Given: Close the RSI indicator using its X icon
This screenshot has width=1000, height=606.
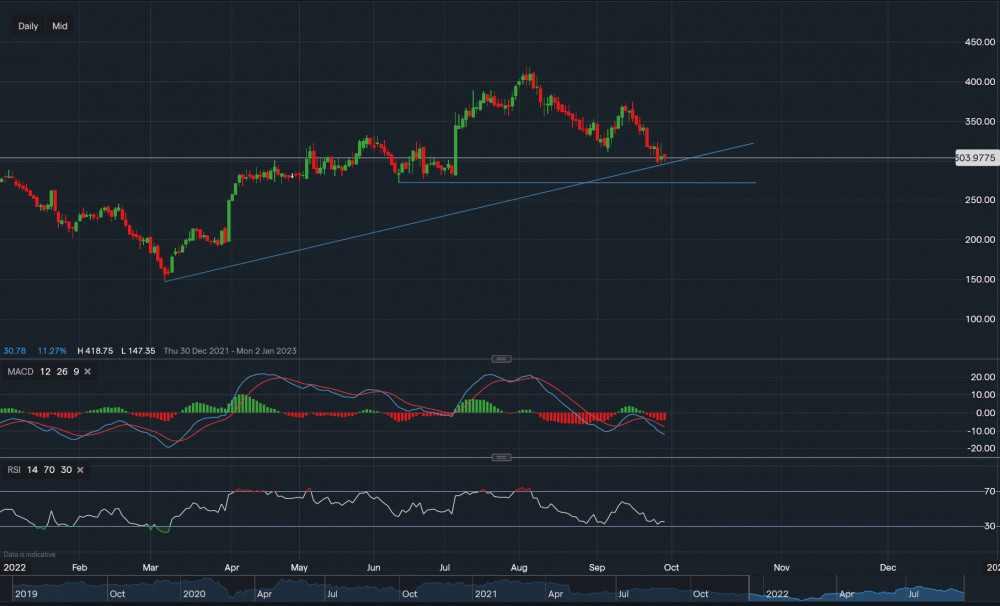Looking at the screenshot, I should (x=80, y=469).
